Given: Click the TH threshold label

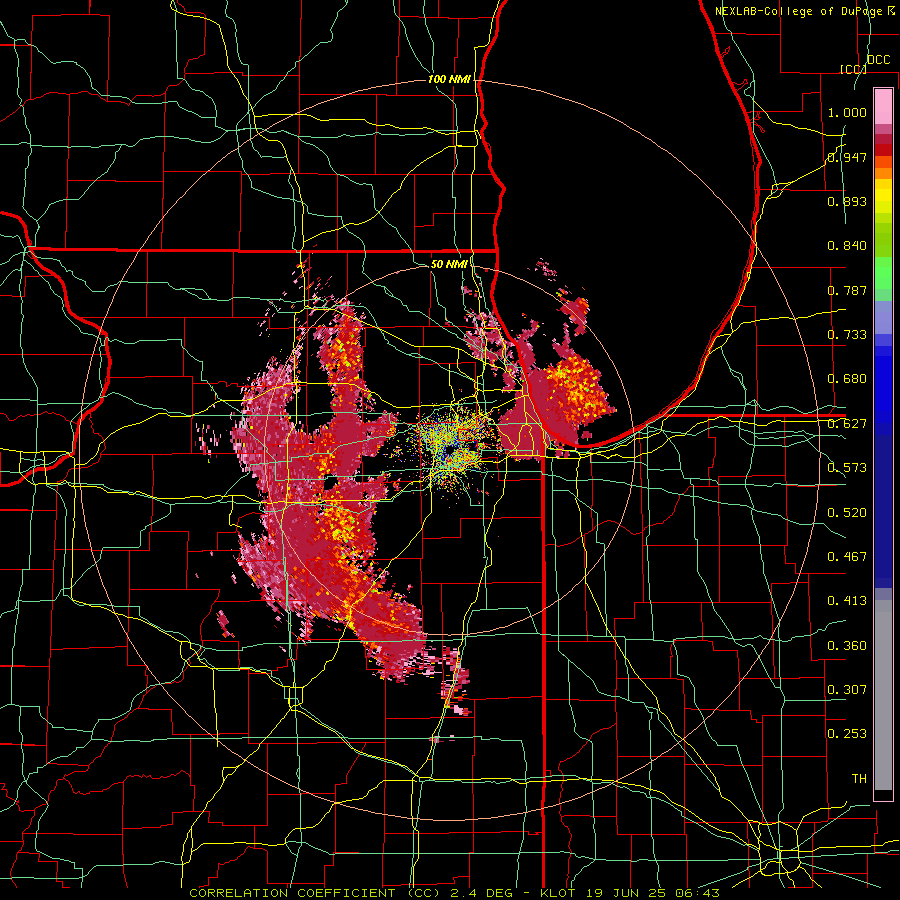Looking at the screenshot, I should [x=859, y=779].
